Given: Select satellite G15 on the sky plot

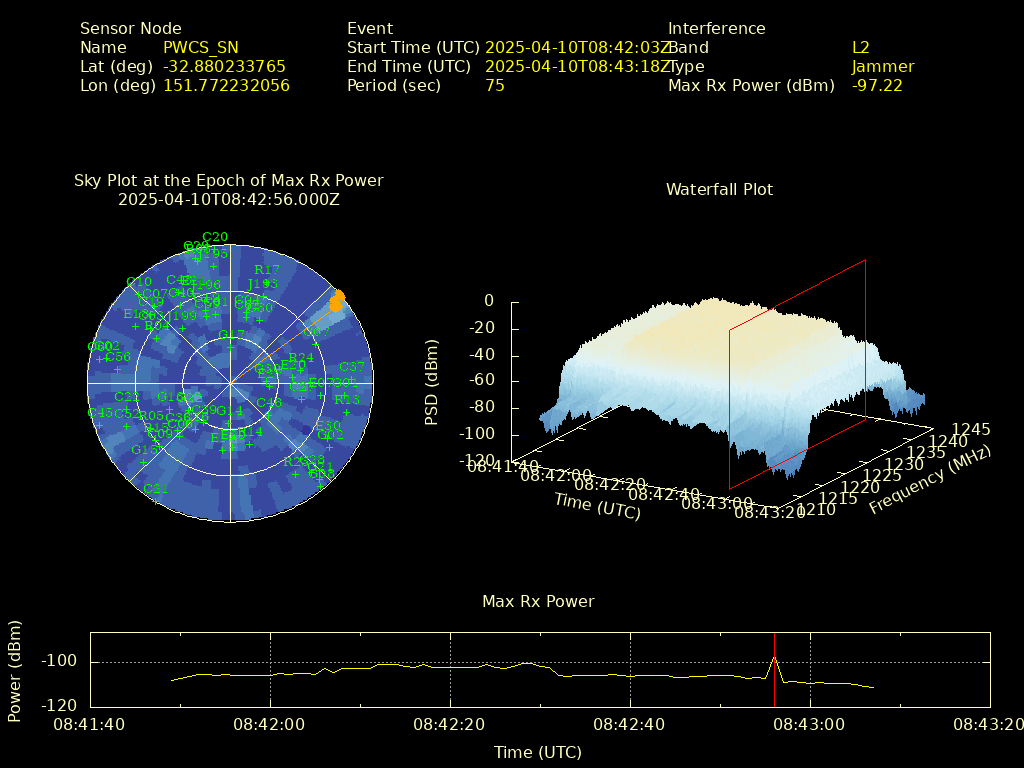Looking at the screenshot, I should point(145,450).
